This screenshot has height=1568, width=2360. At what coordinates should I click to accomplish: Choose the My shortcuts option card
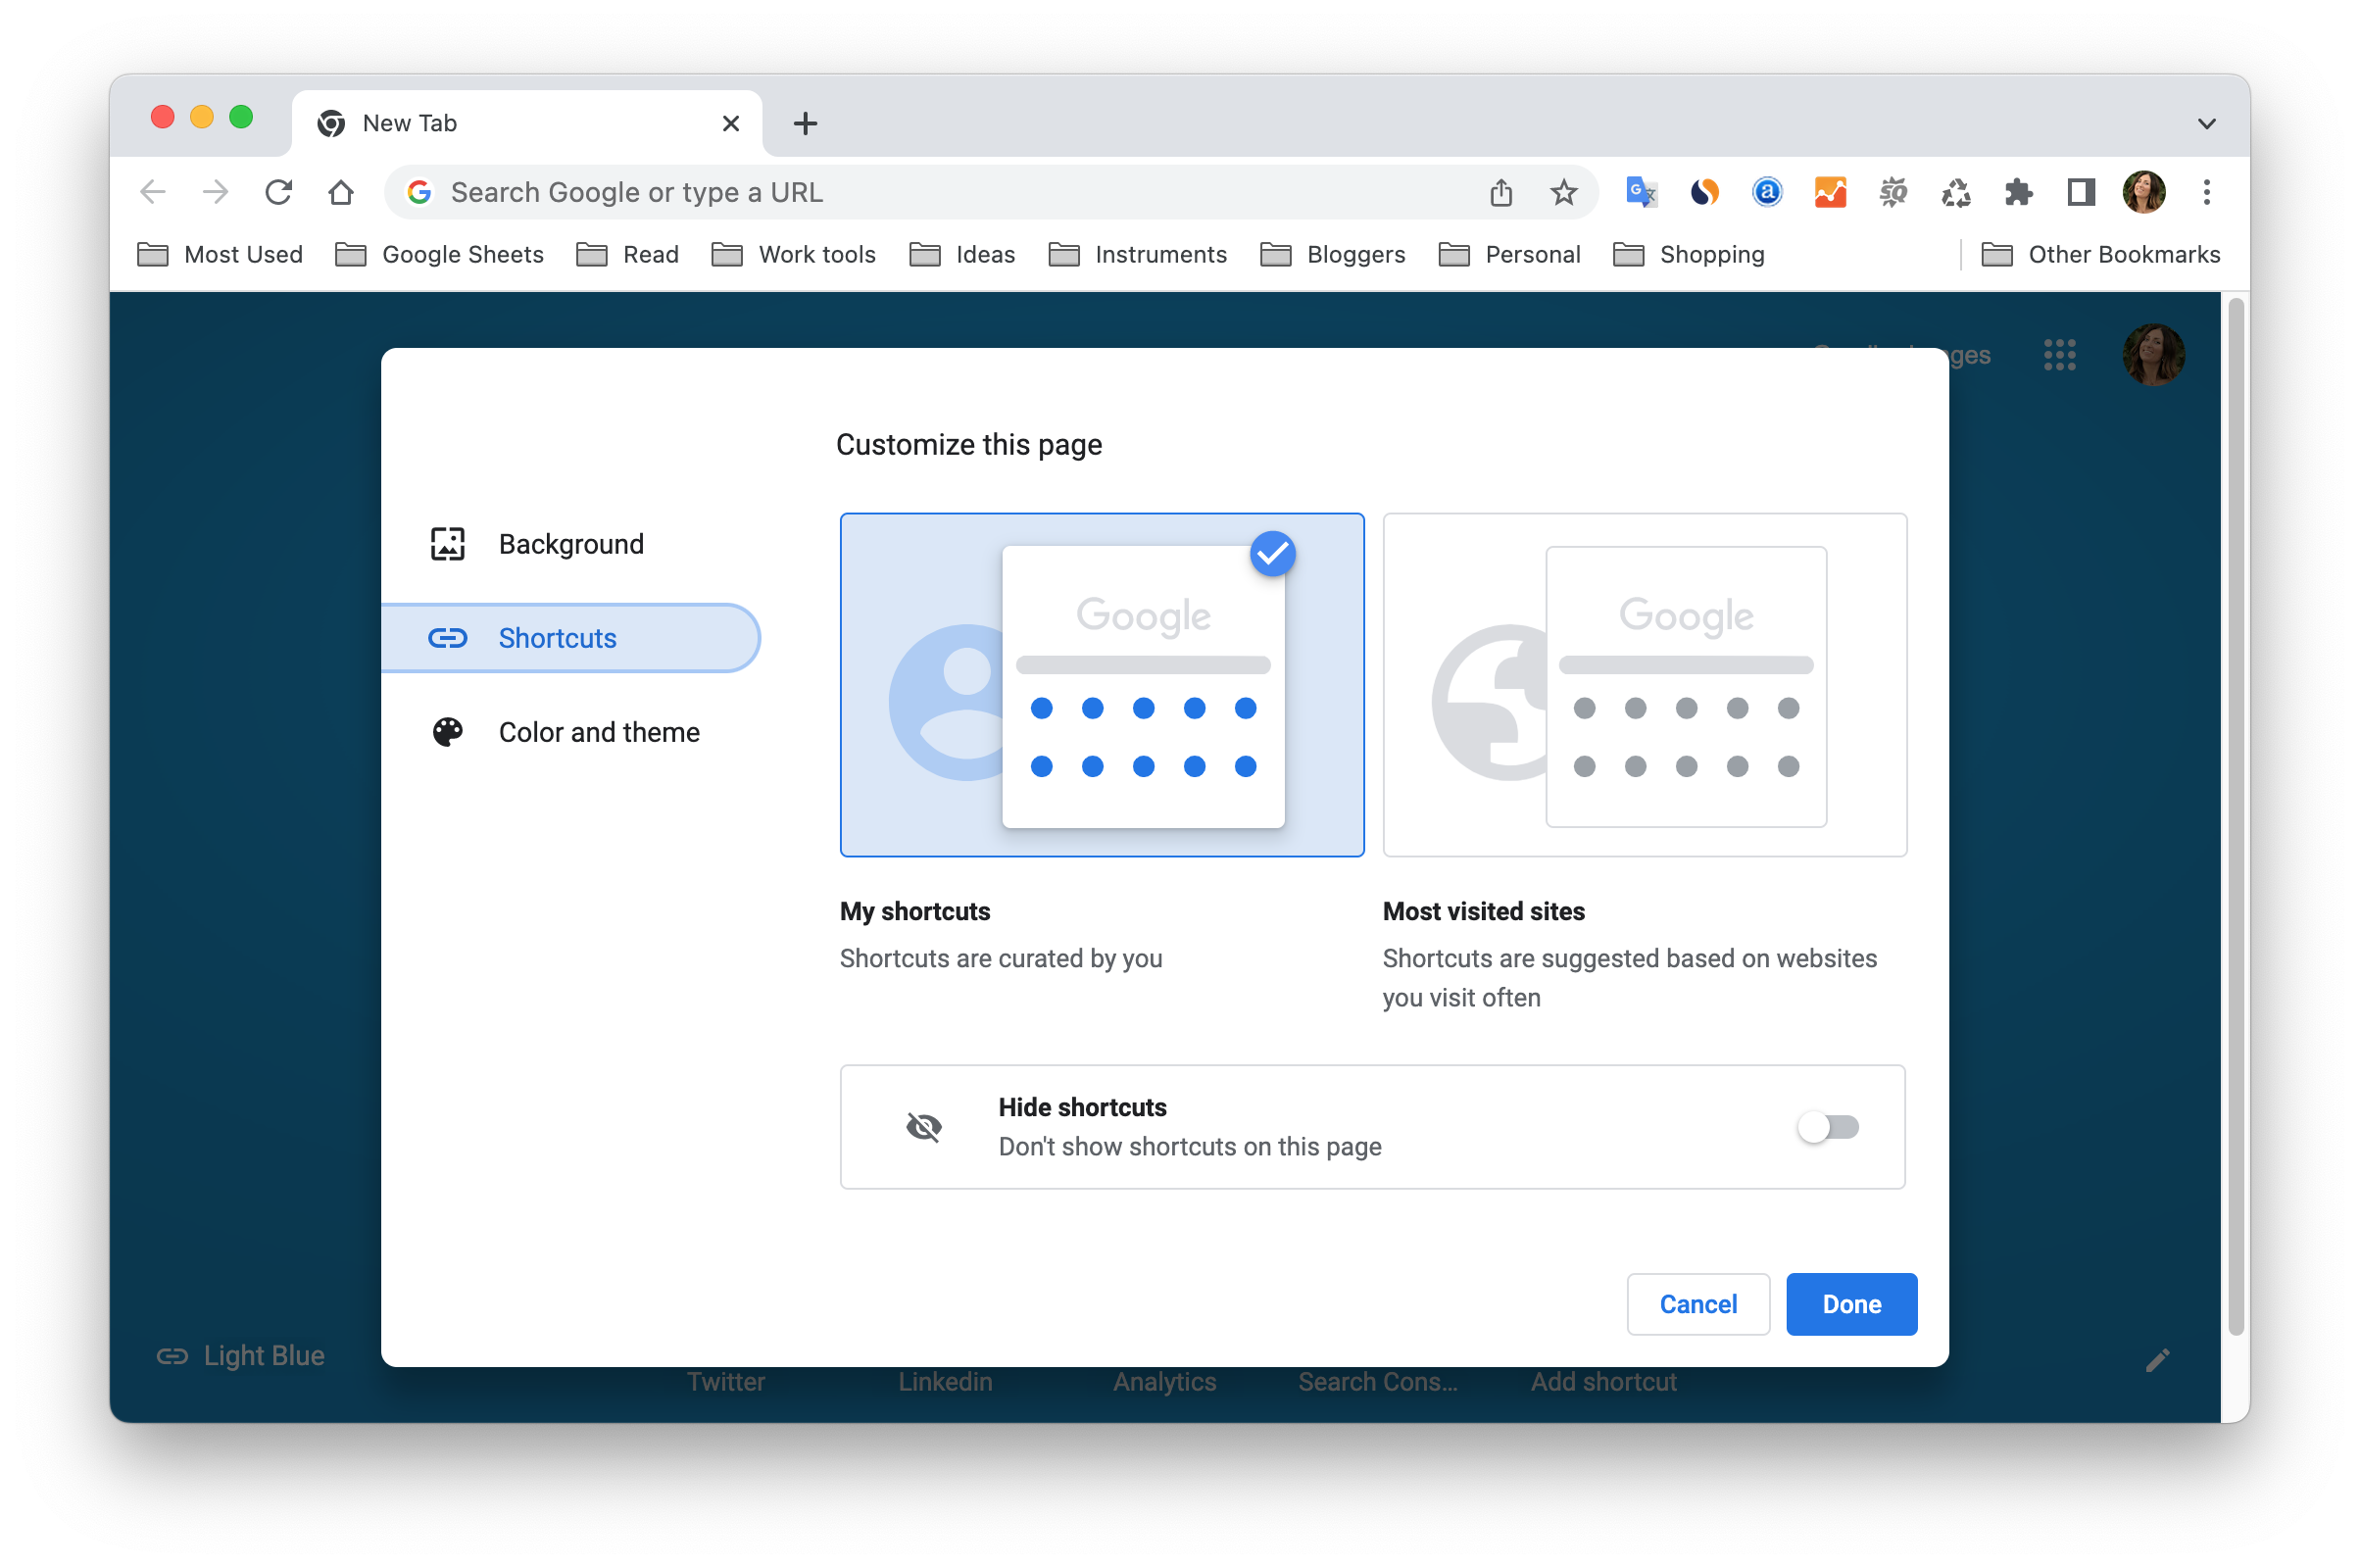click(x=1102, y=685)
